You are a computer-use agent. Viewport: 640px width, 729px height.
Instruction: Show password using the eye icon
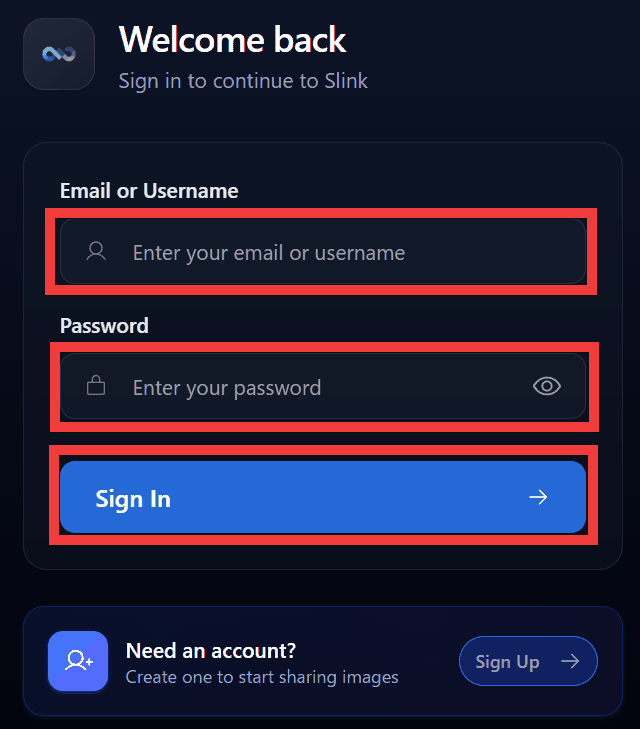coord(547,386)
